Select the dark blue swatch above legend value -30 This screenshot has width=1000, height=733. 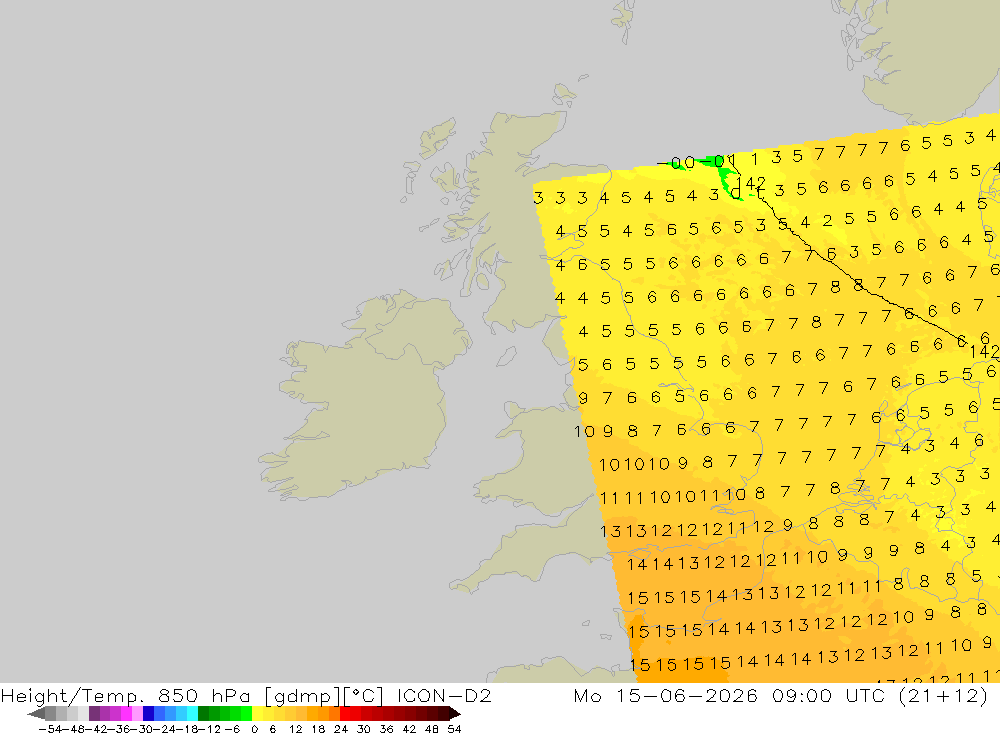(x=149, y=714)
